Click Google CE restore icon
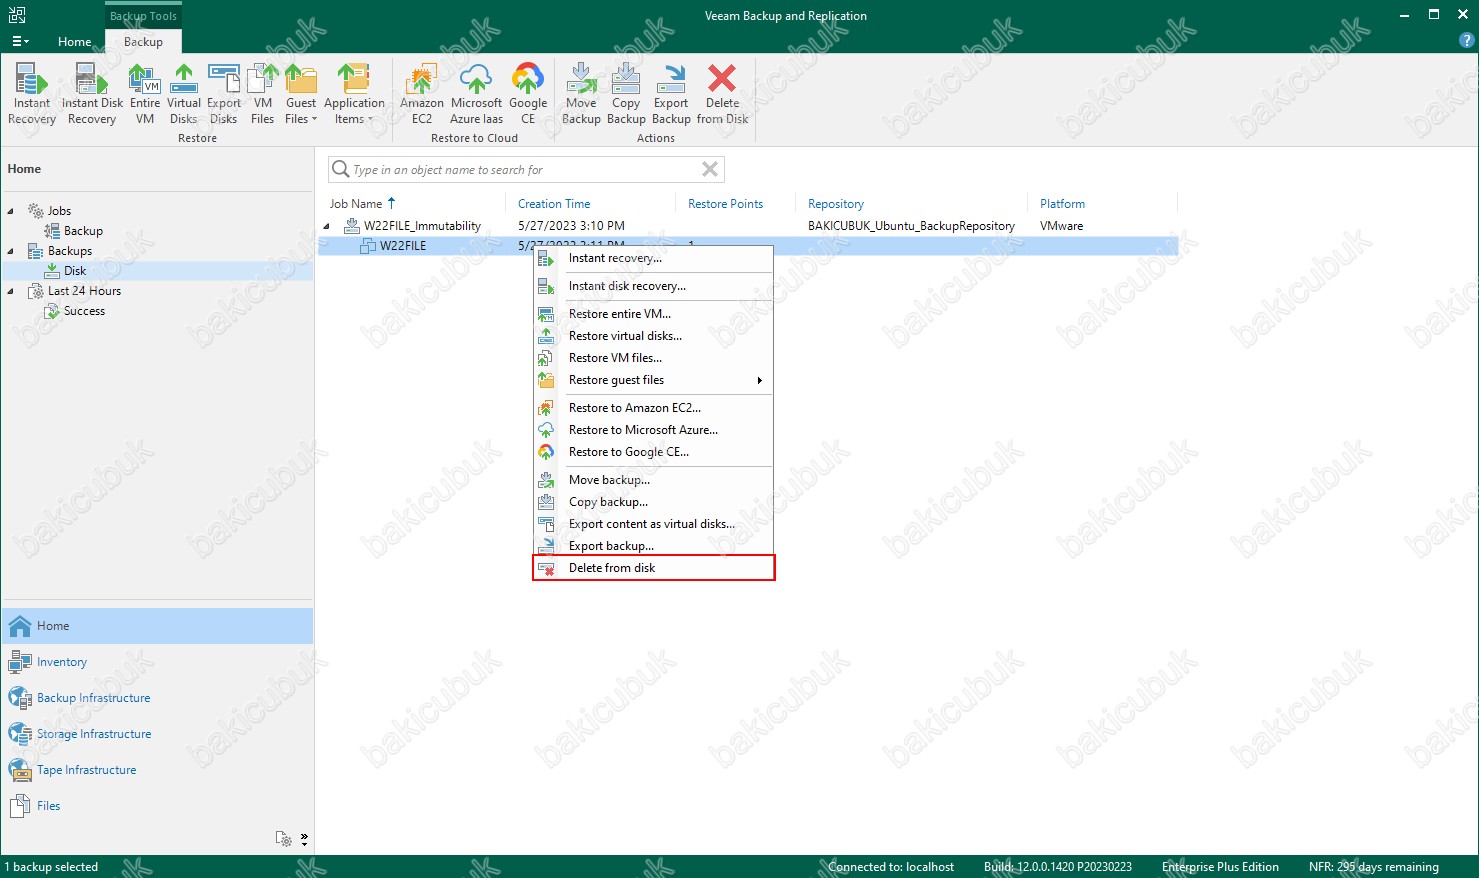 click(x=528, y=94)
